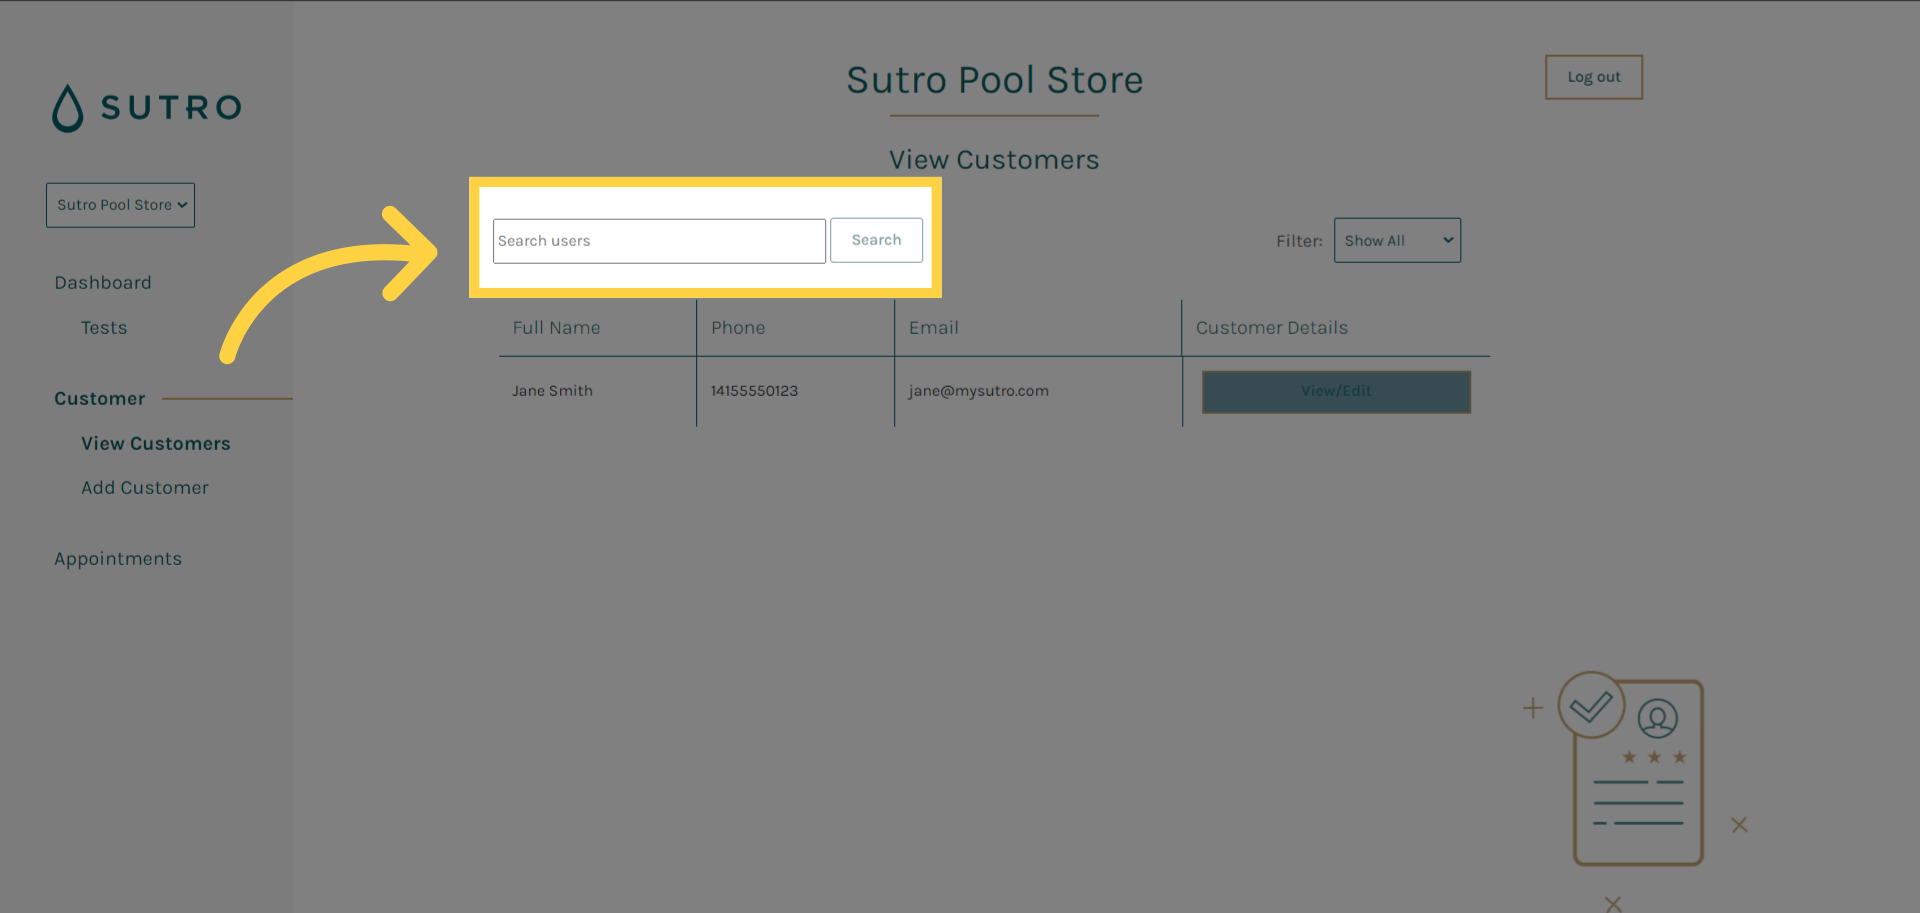The height and width of the screenshot is (913, 1920).
Task: Click View/Edit for Jane Smith
Action: 1336,391
